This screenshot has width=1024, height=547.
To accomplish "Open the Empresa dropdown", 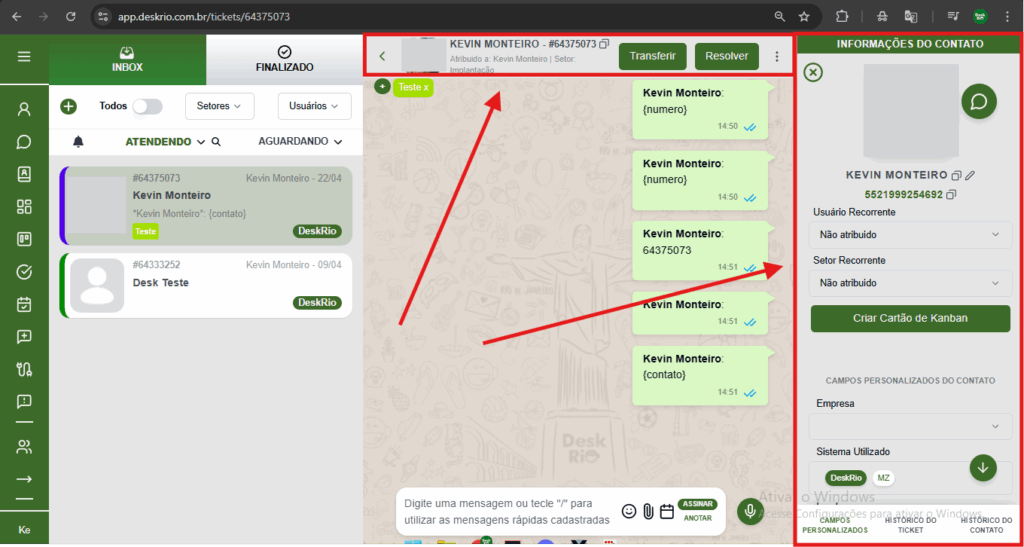I will [910, 426].
